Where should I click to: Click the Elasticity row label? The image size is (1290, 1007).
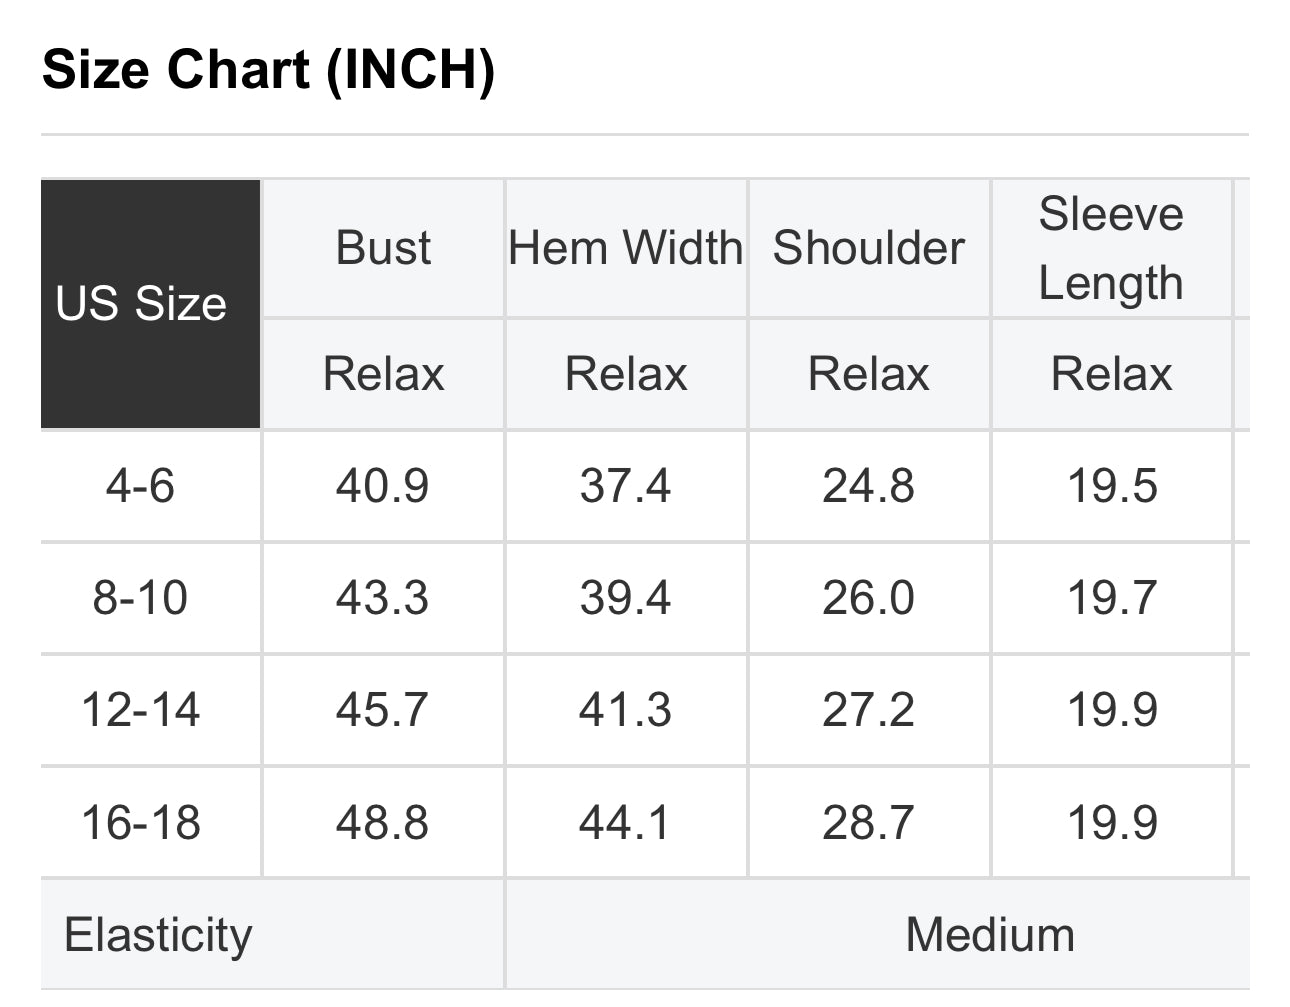pos(158,935)
